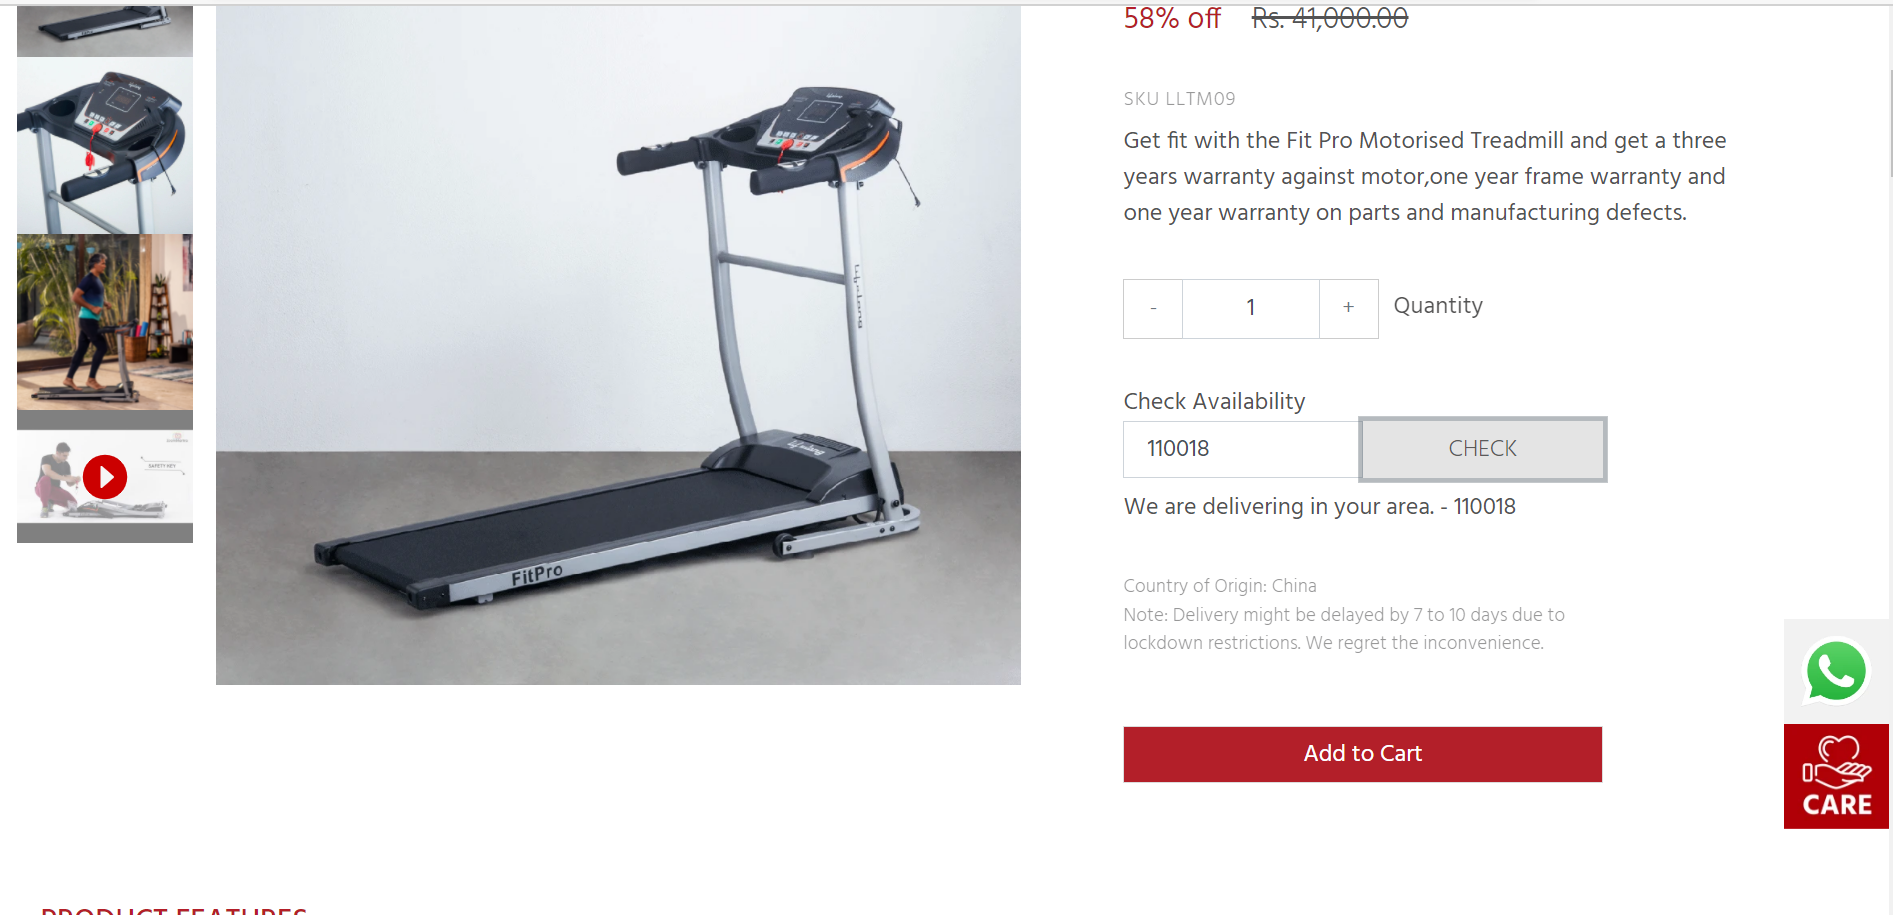Viewport: 1893px width, 915px height.
Task: Open the red CARE support widget
Action: 1836,776
